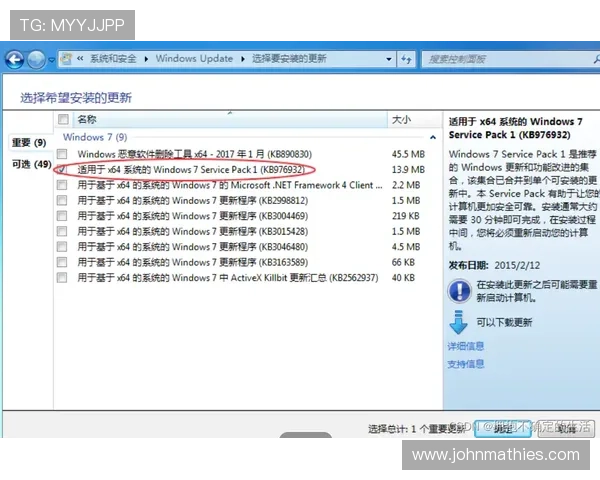
Task: Expand the arrow after Windows Update breadcrumb
Action: 243,59
